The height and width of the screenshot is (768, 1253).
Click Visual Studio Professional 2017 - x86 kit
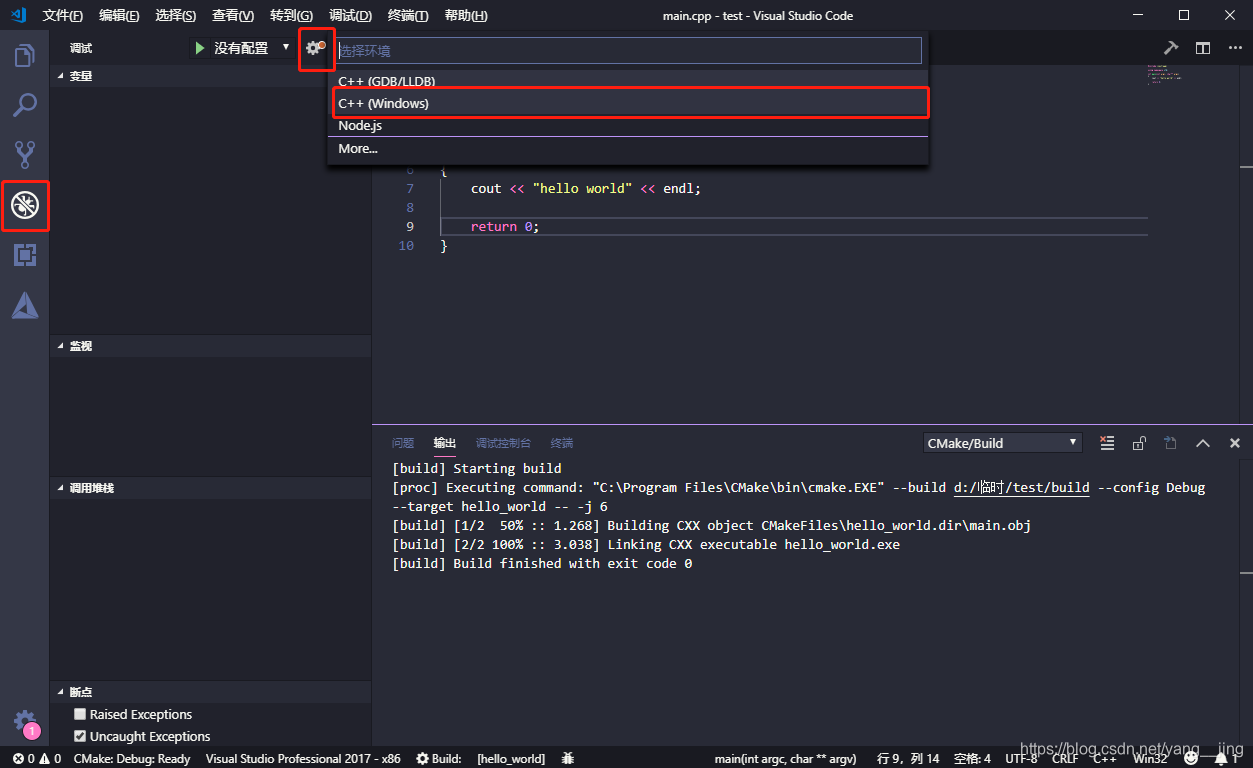303,758
